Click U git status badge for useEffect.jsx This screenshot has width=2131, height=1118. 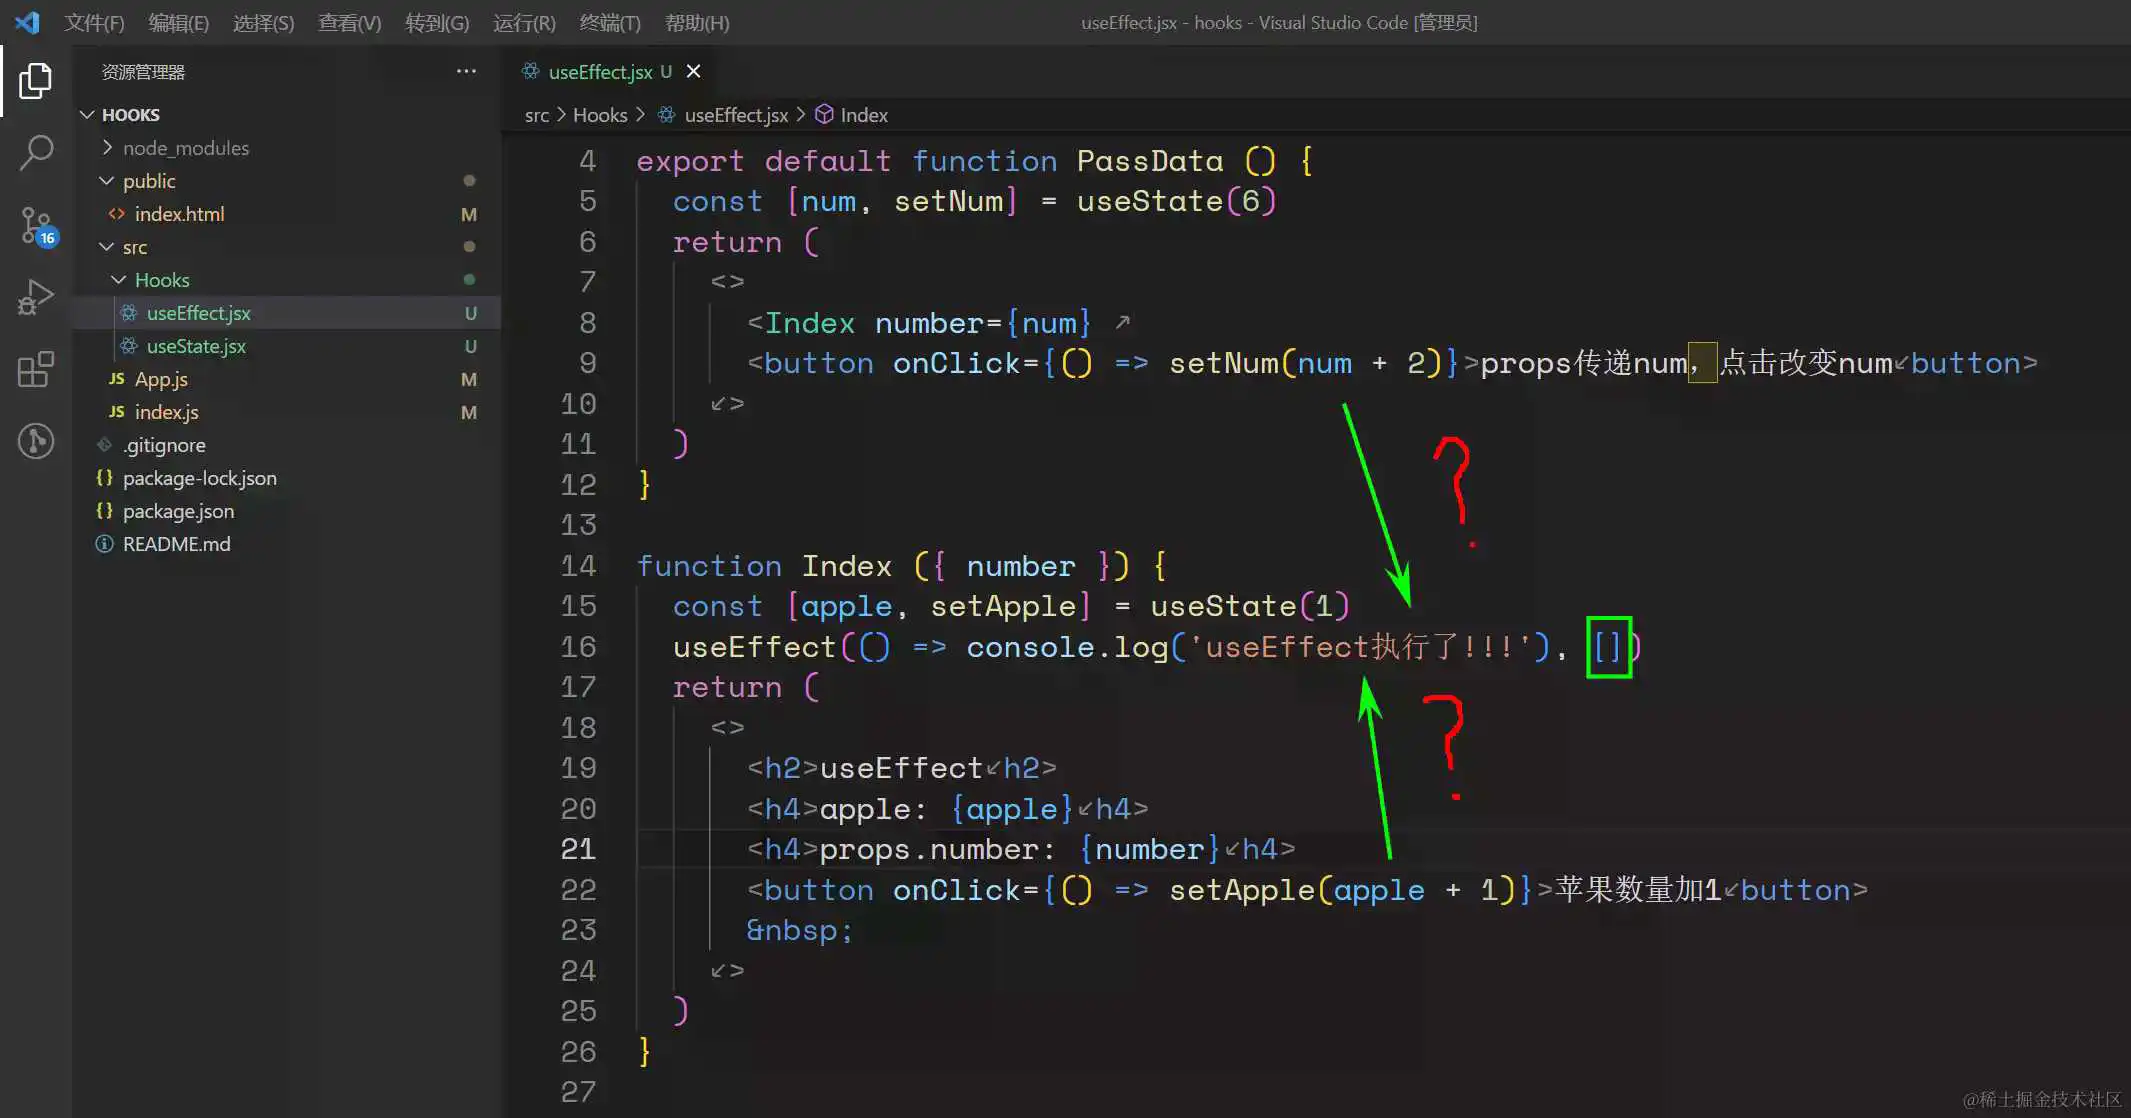coord(470,313)
